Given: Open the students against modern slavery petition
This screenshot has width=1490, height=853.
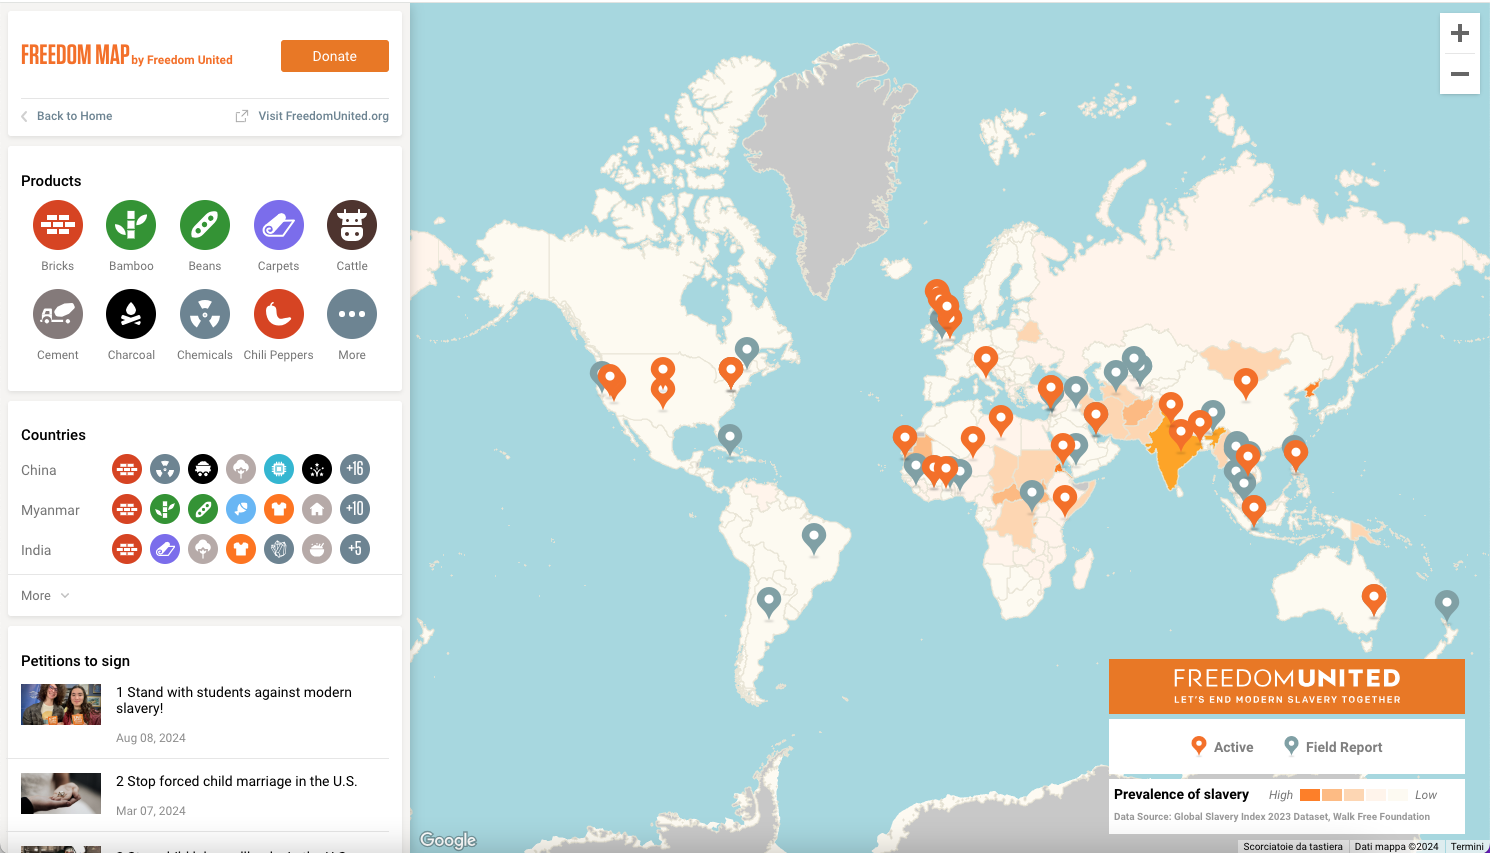Looking at the screenshot, I should tap(234, 700).
